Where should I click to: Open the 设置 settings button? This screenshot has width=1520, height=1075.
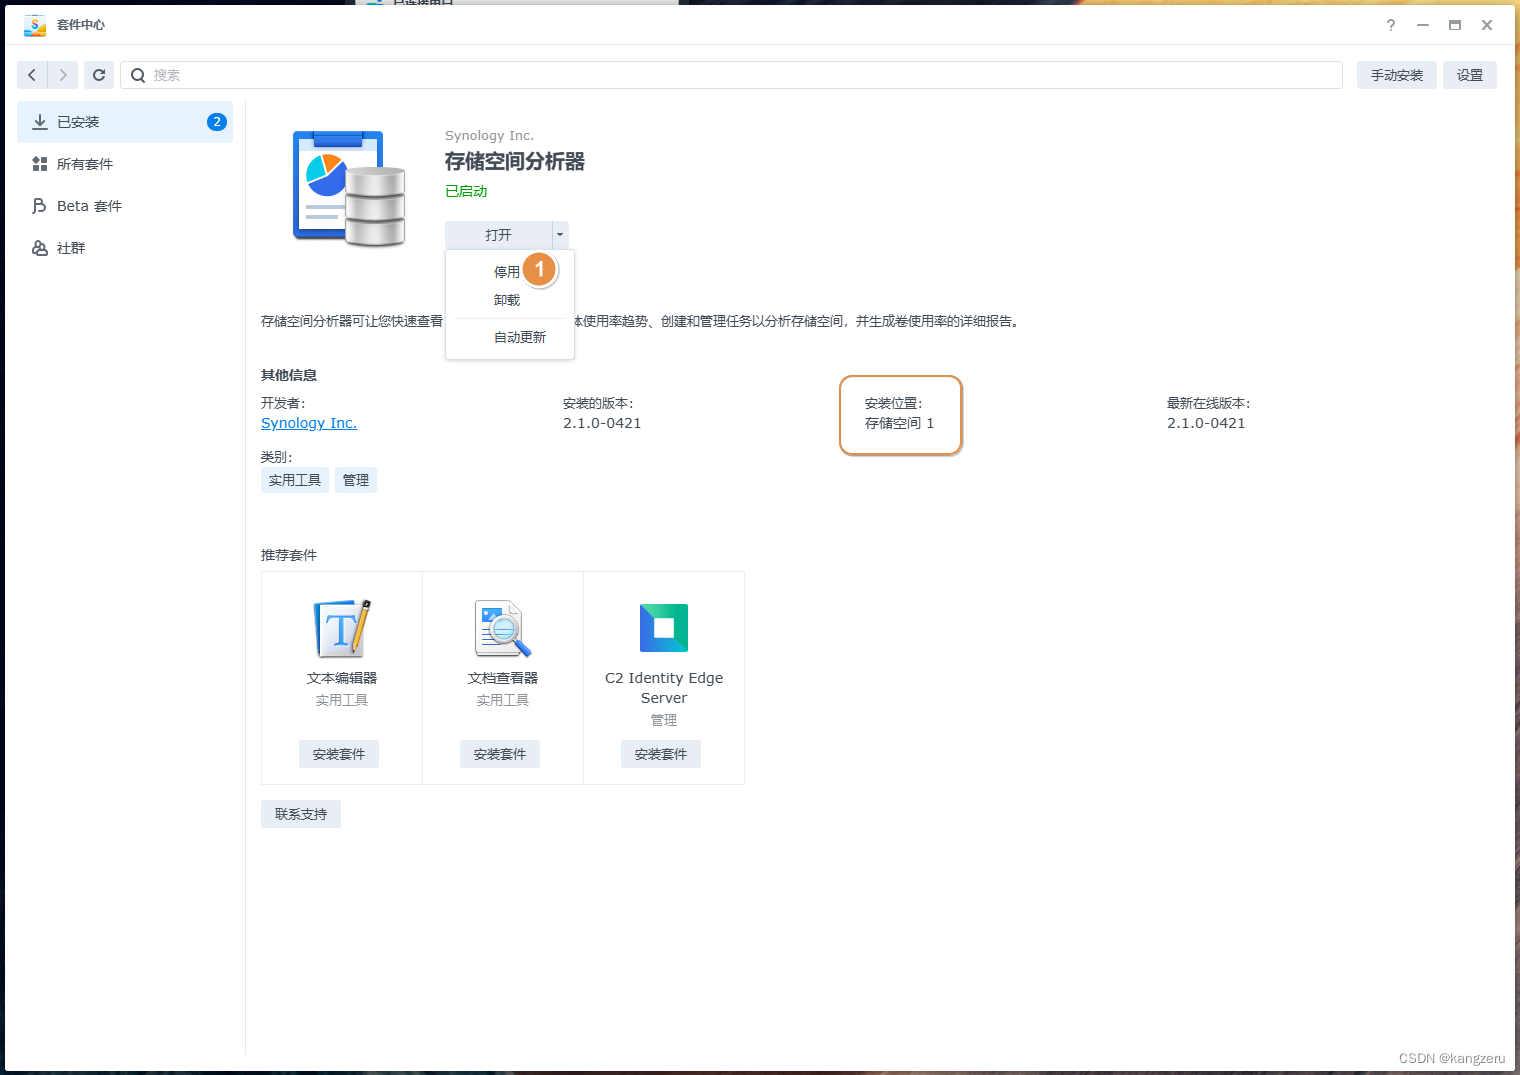(1469, 75)
